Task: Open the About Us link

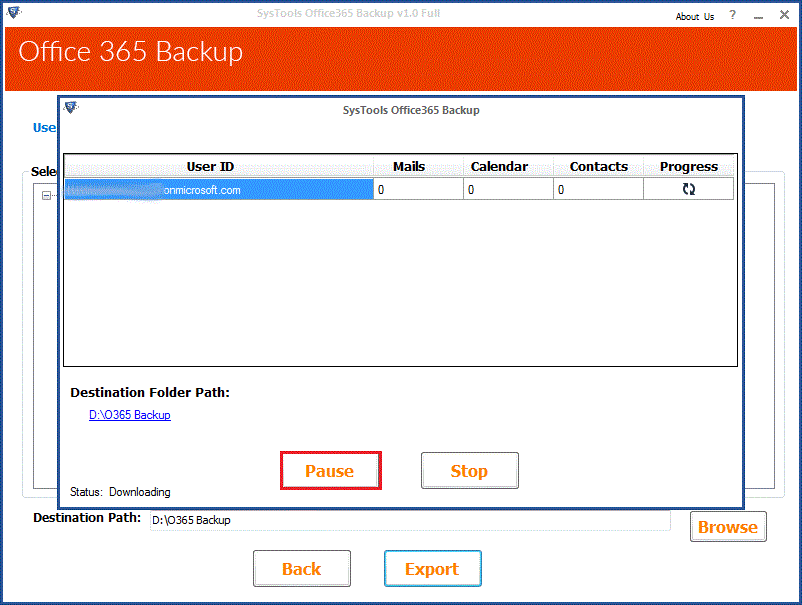Action: pyautogui.click(x=695, y=16)
